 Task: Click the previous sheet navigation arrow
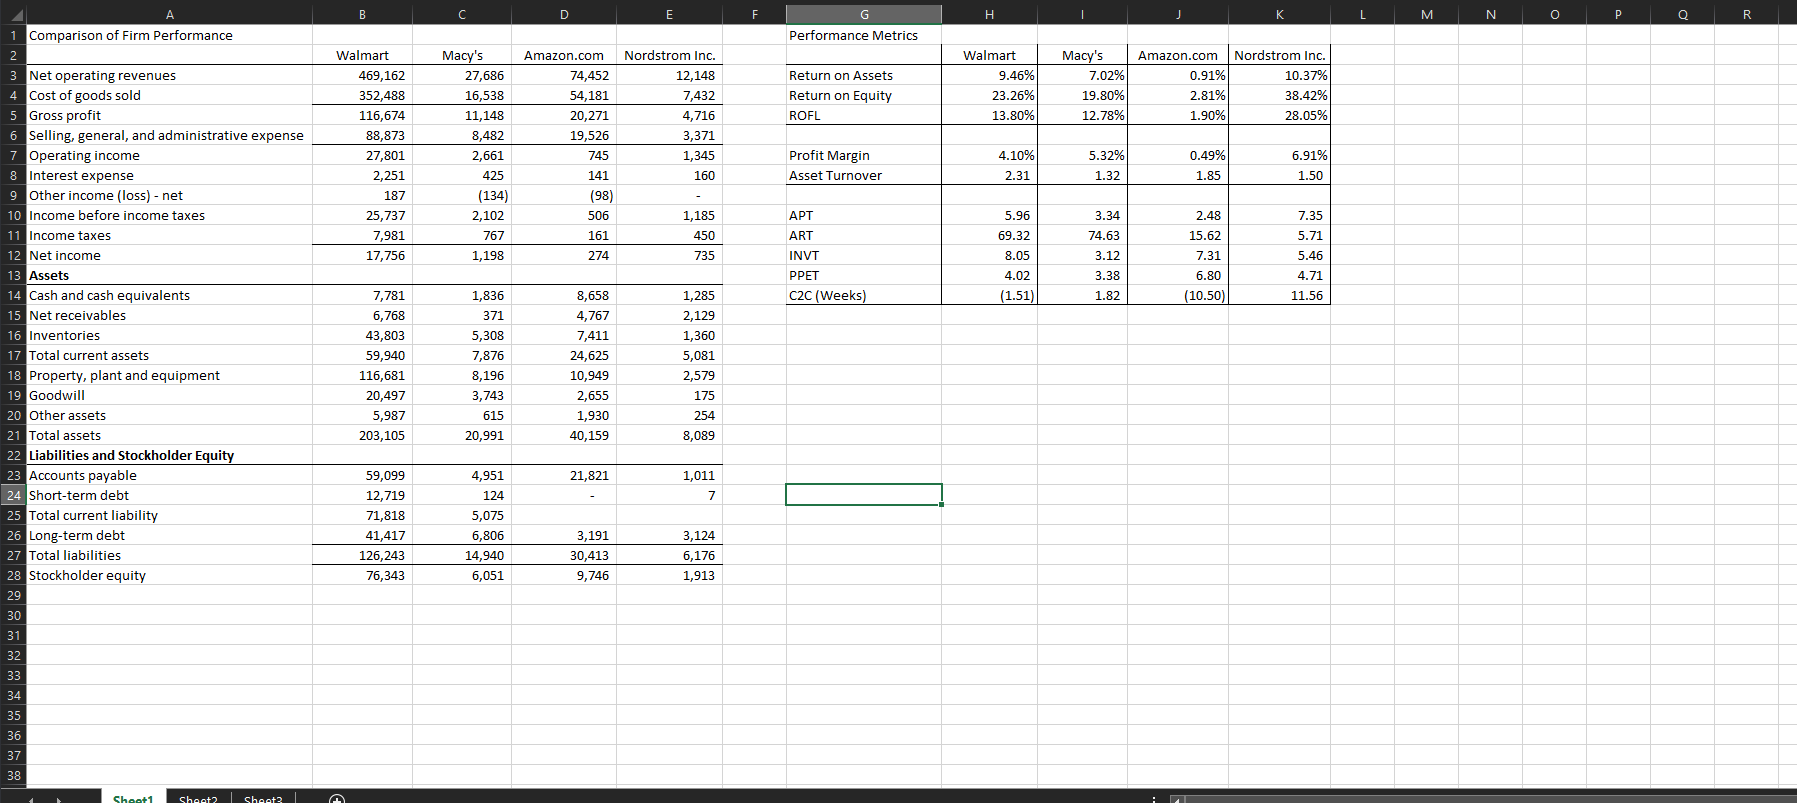pyautogui.click(x=31, y=799)
